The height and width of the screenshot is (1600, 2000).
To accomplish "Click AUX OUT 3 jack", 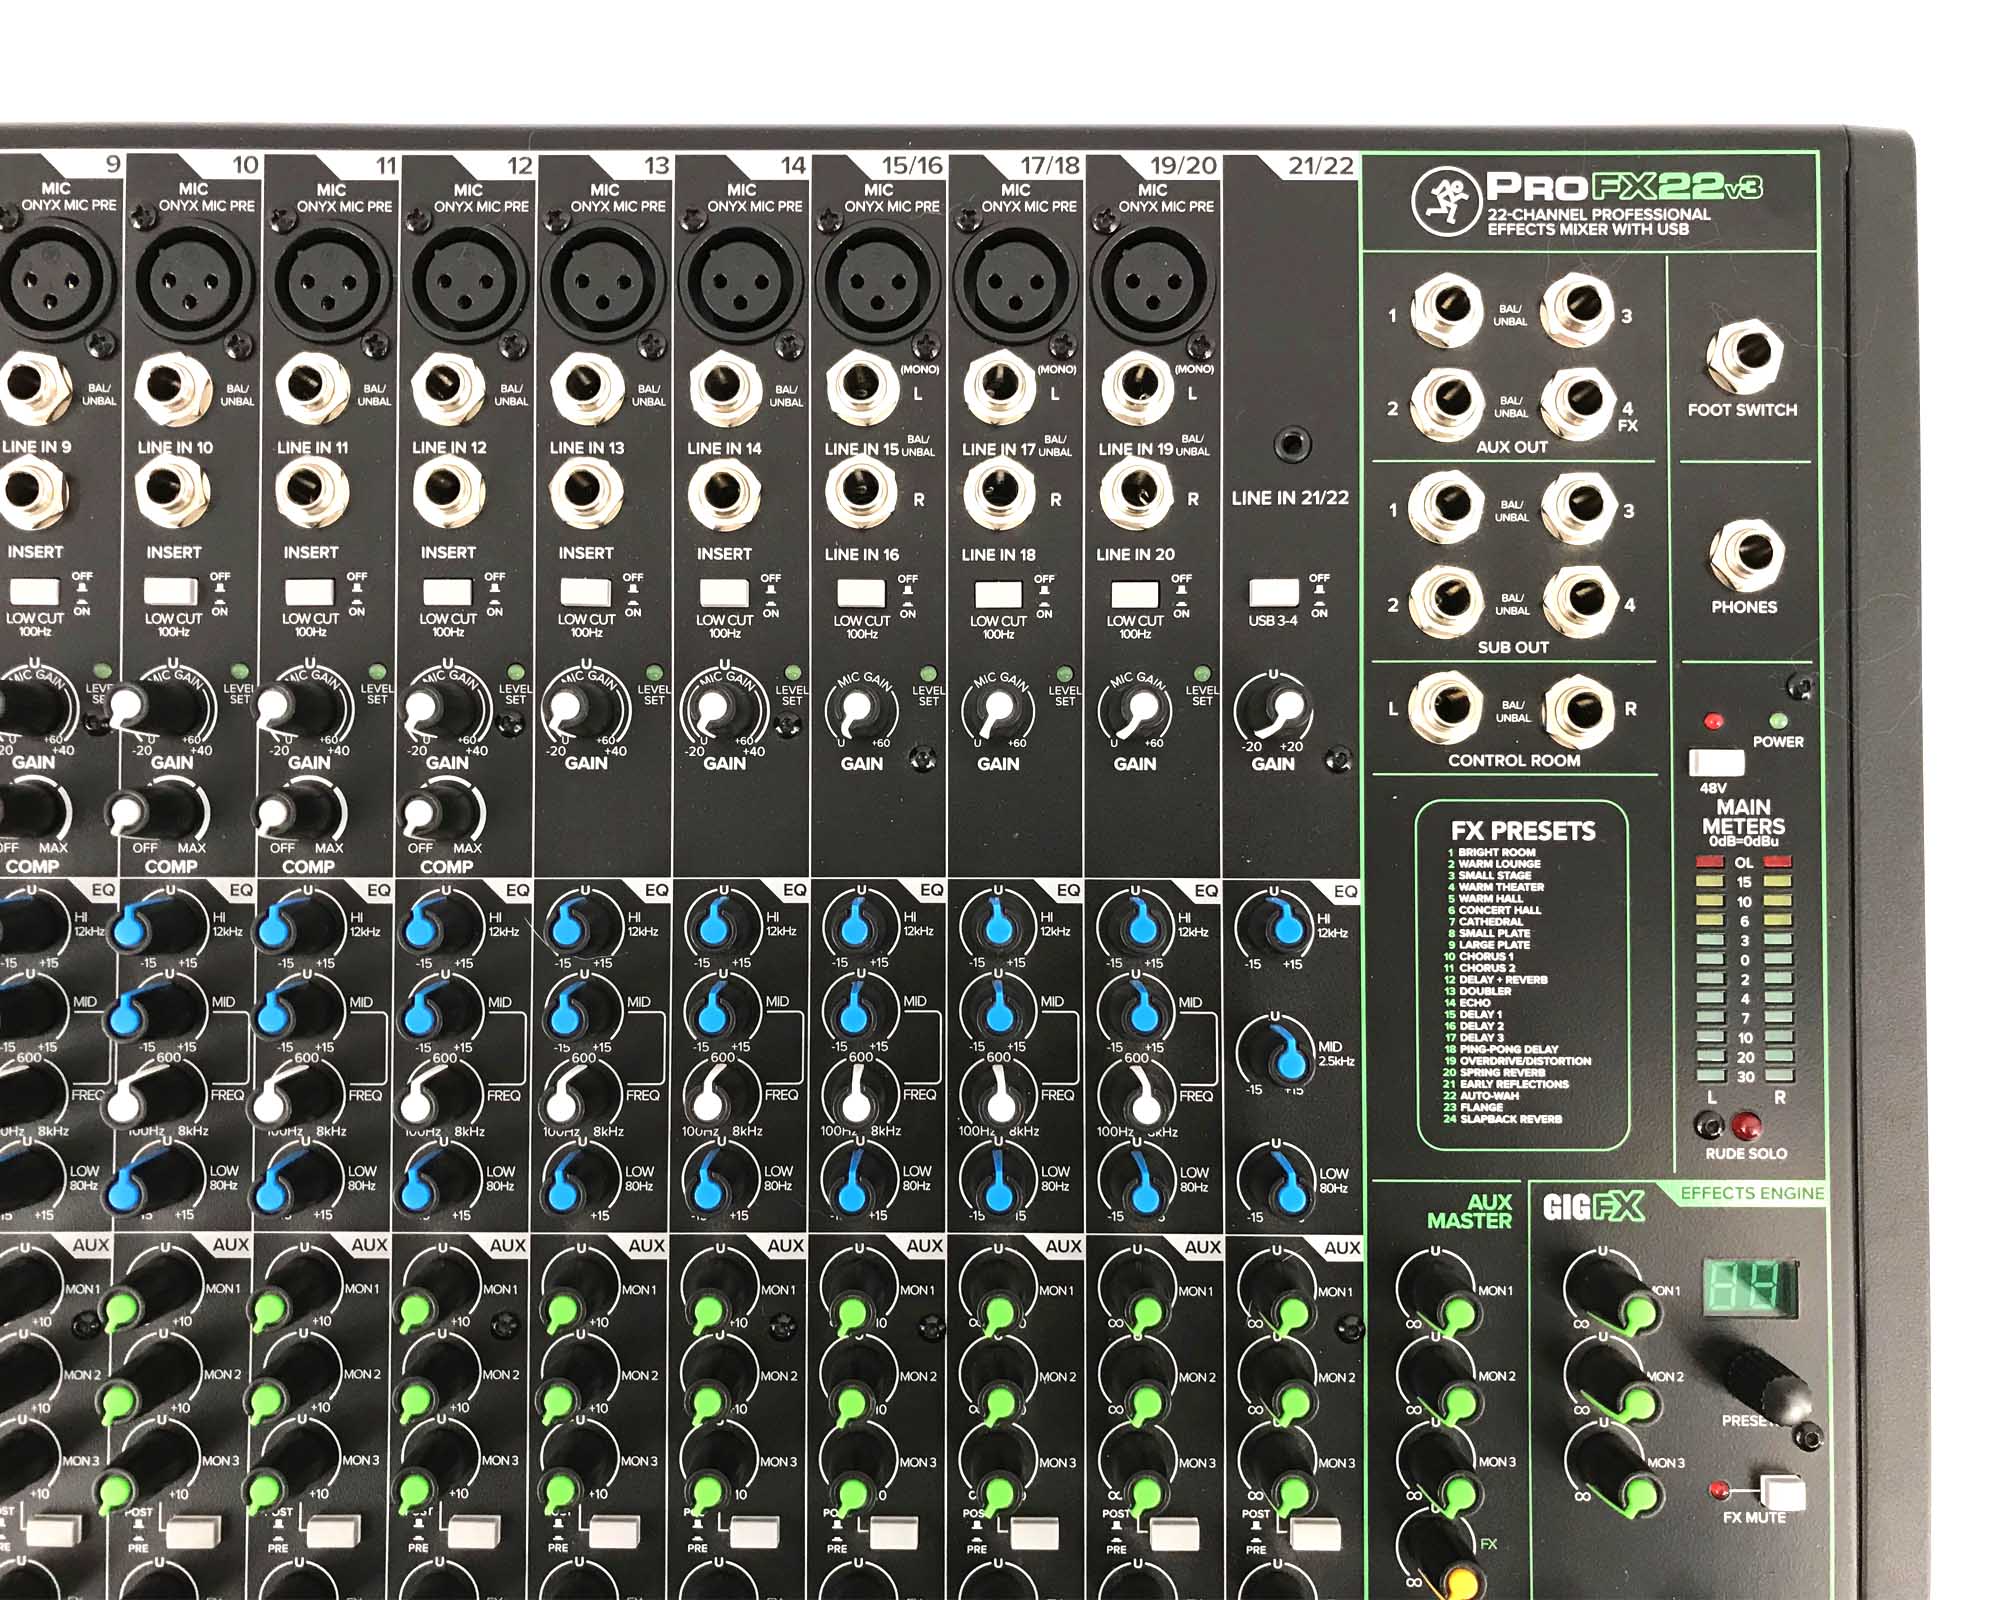I will [1577, 310].
